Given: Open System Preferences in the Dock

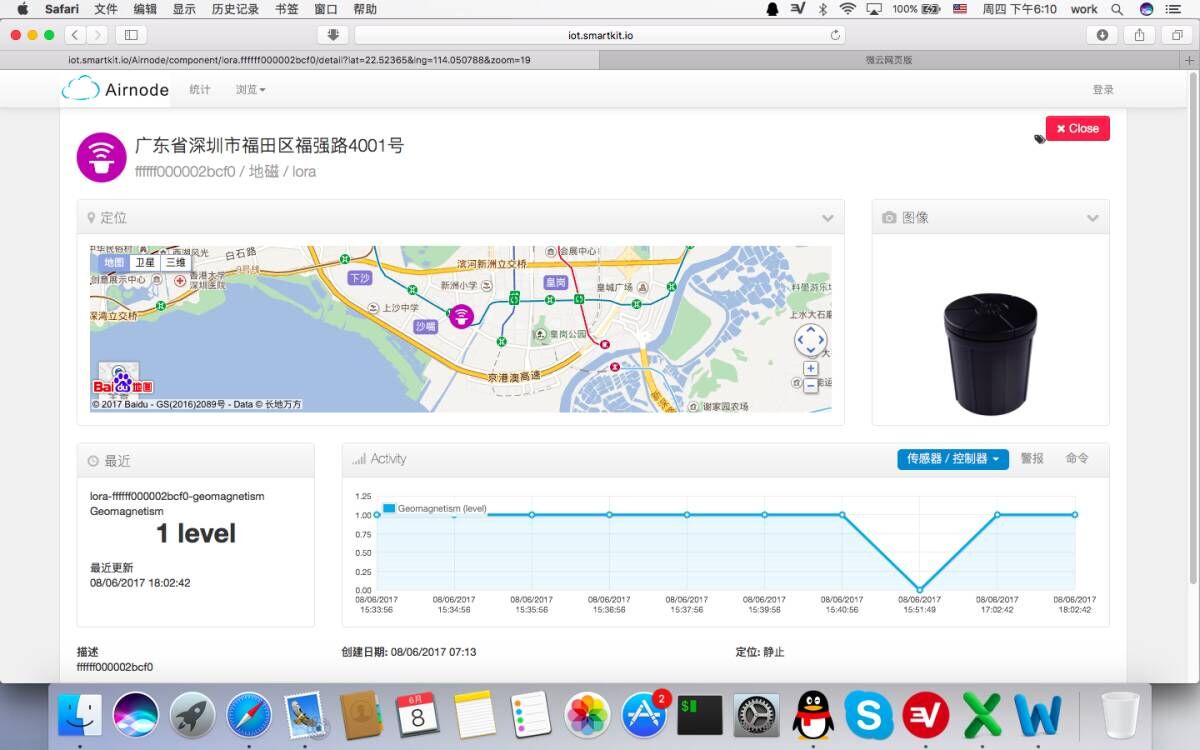Looking at the screenshot, I should point(756,715).
